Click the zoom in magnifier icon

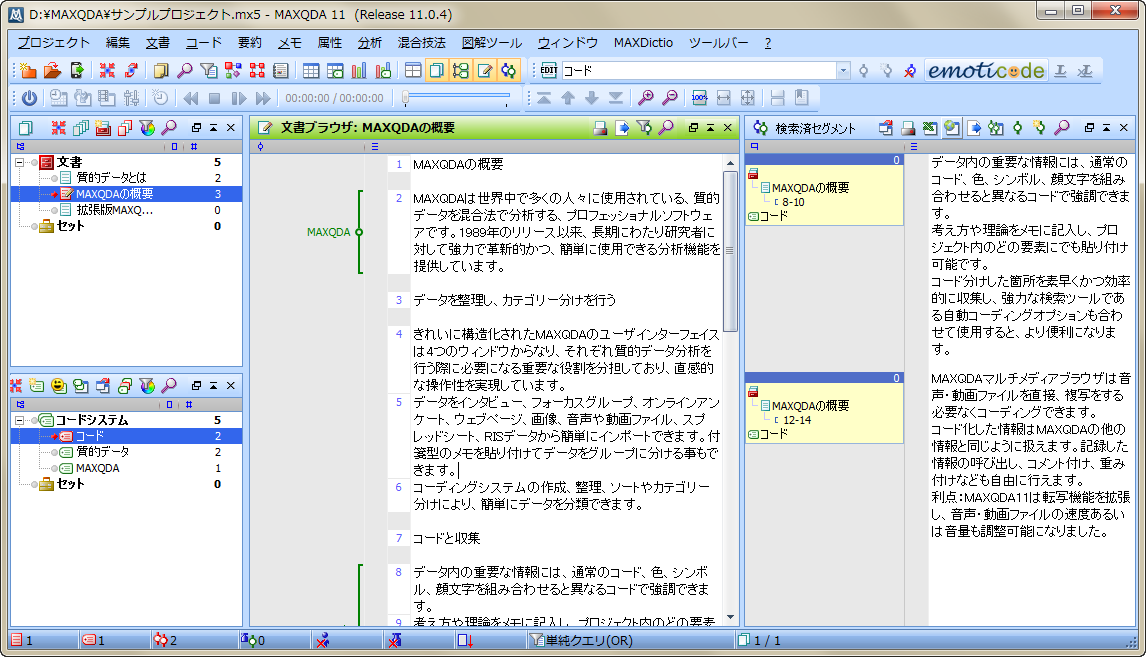pos(645,97)
